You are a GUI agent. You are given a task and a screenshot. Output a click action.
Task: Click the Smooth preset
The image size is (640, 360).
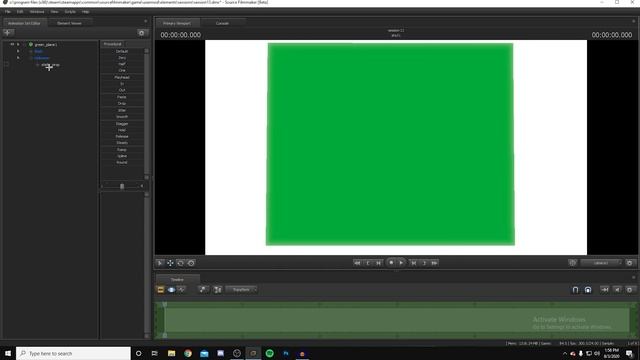(x=122, y=117)
